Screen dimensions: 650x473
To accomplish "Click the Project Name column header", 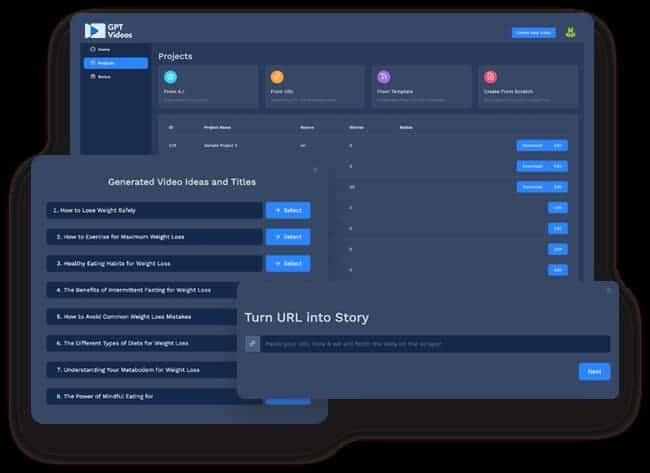I will coord(217,128).
